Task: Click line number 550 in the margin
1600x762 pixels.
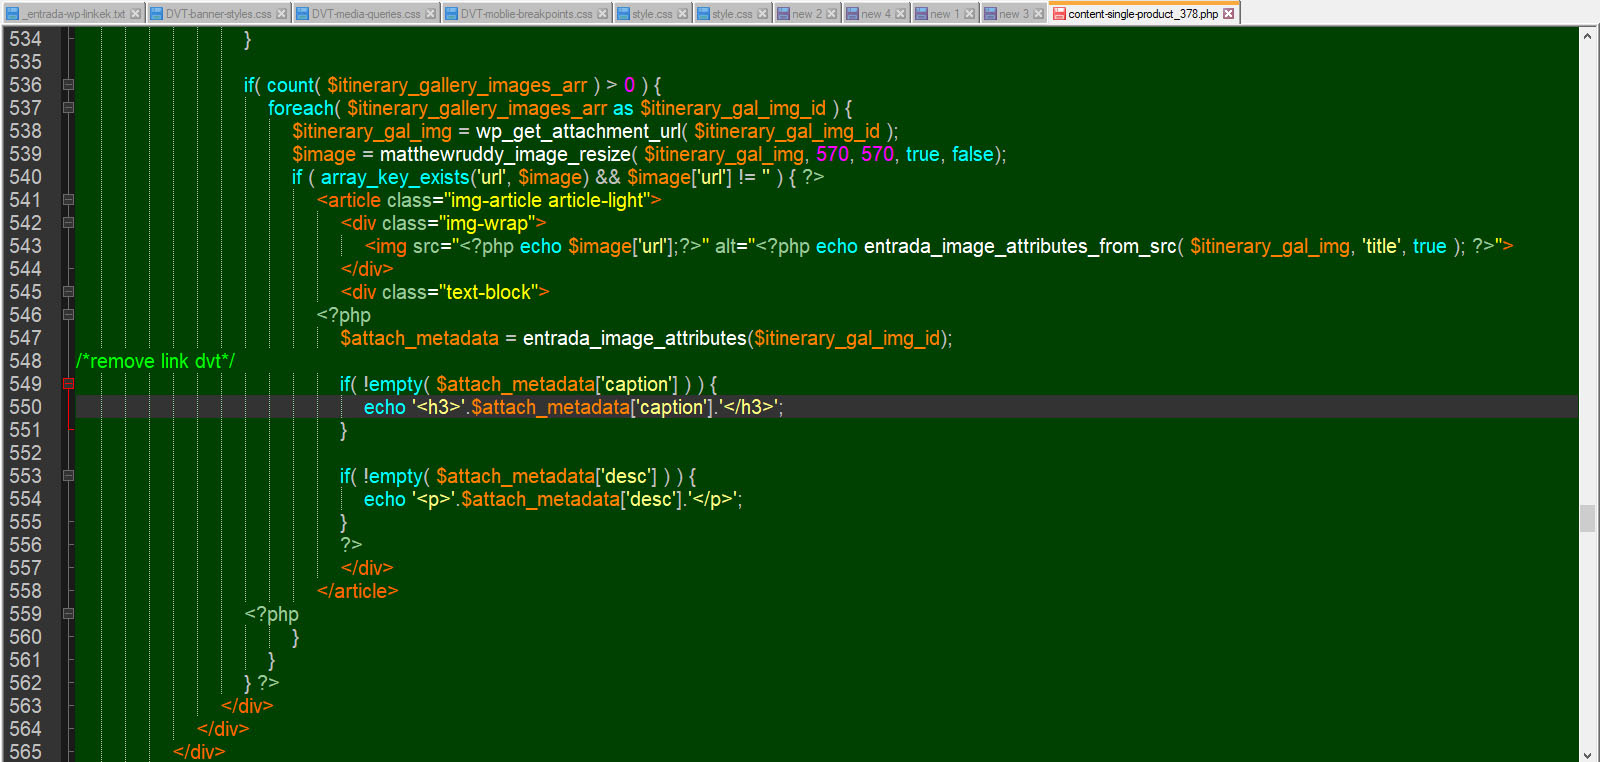Action: [x=26, y=407]
